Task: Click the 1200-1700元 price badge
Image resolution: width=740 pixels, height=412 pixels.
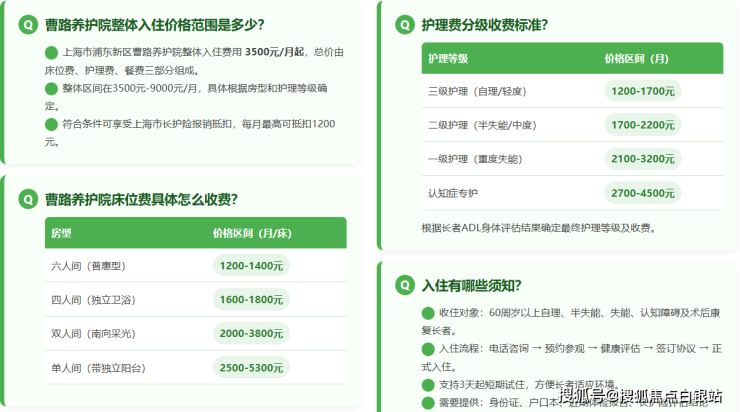Action: pyautogui.click(x=643, y=91)
